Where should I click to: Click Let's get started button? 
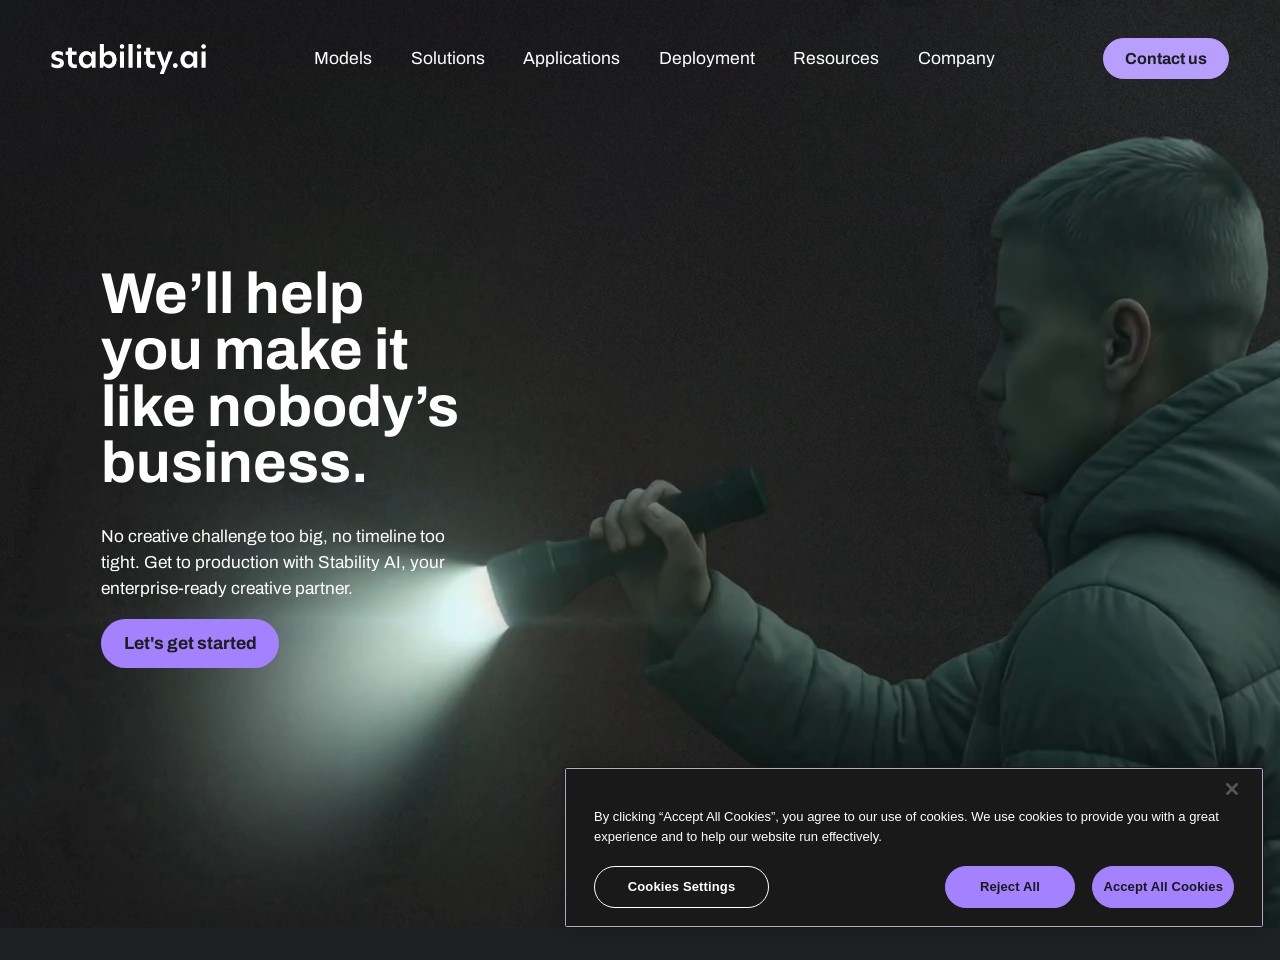click(190, 643)
